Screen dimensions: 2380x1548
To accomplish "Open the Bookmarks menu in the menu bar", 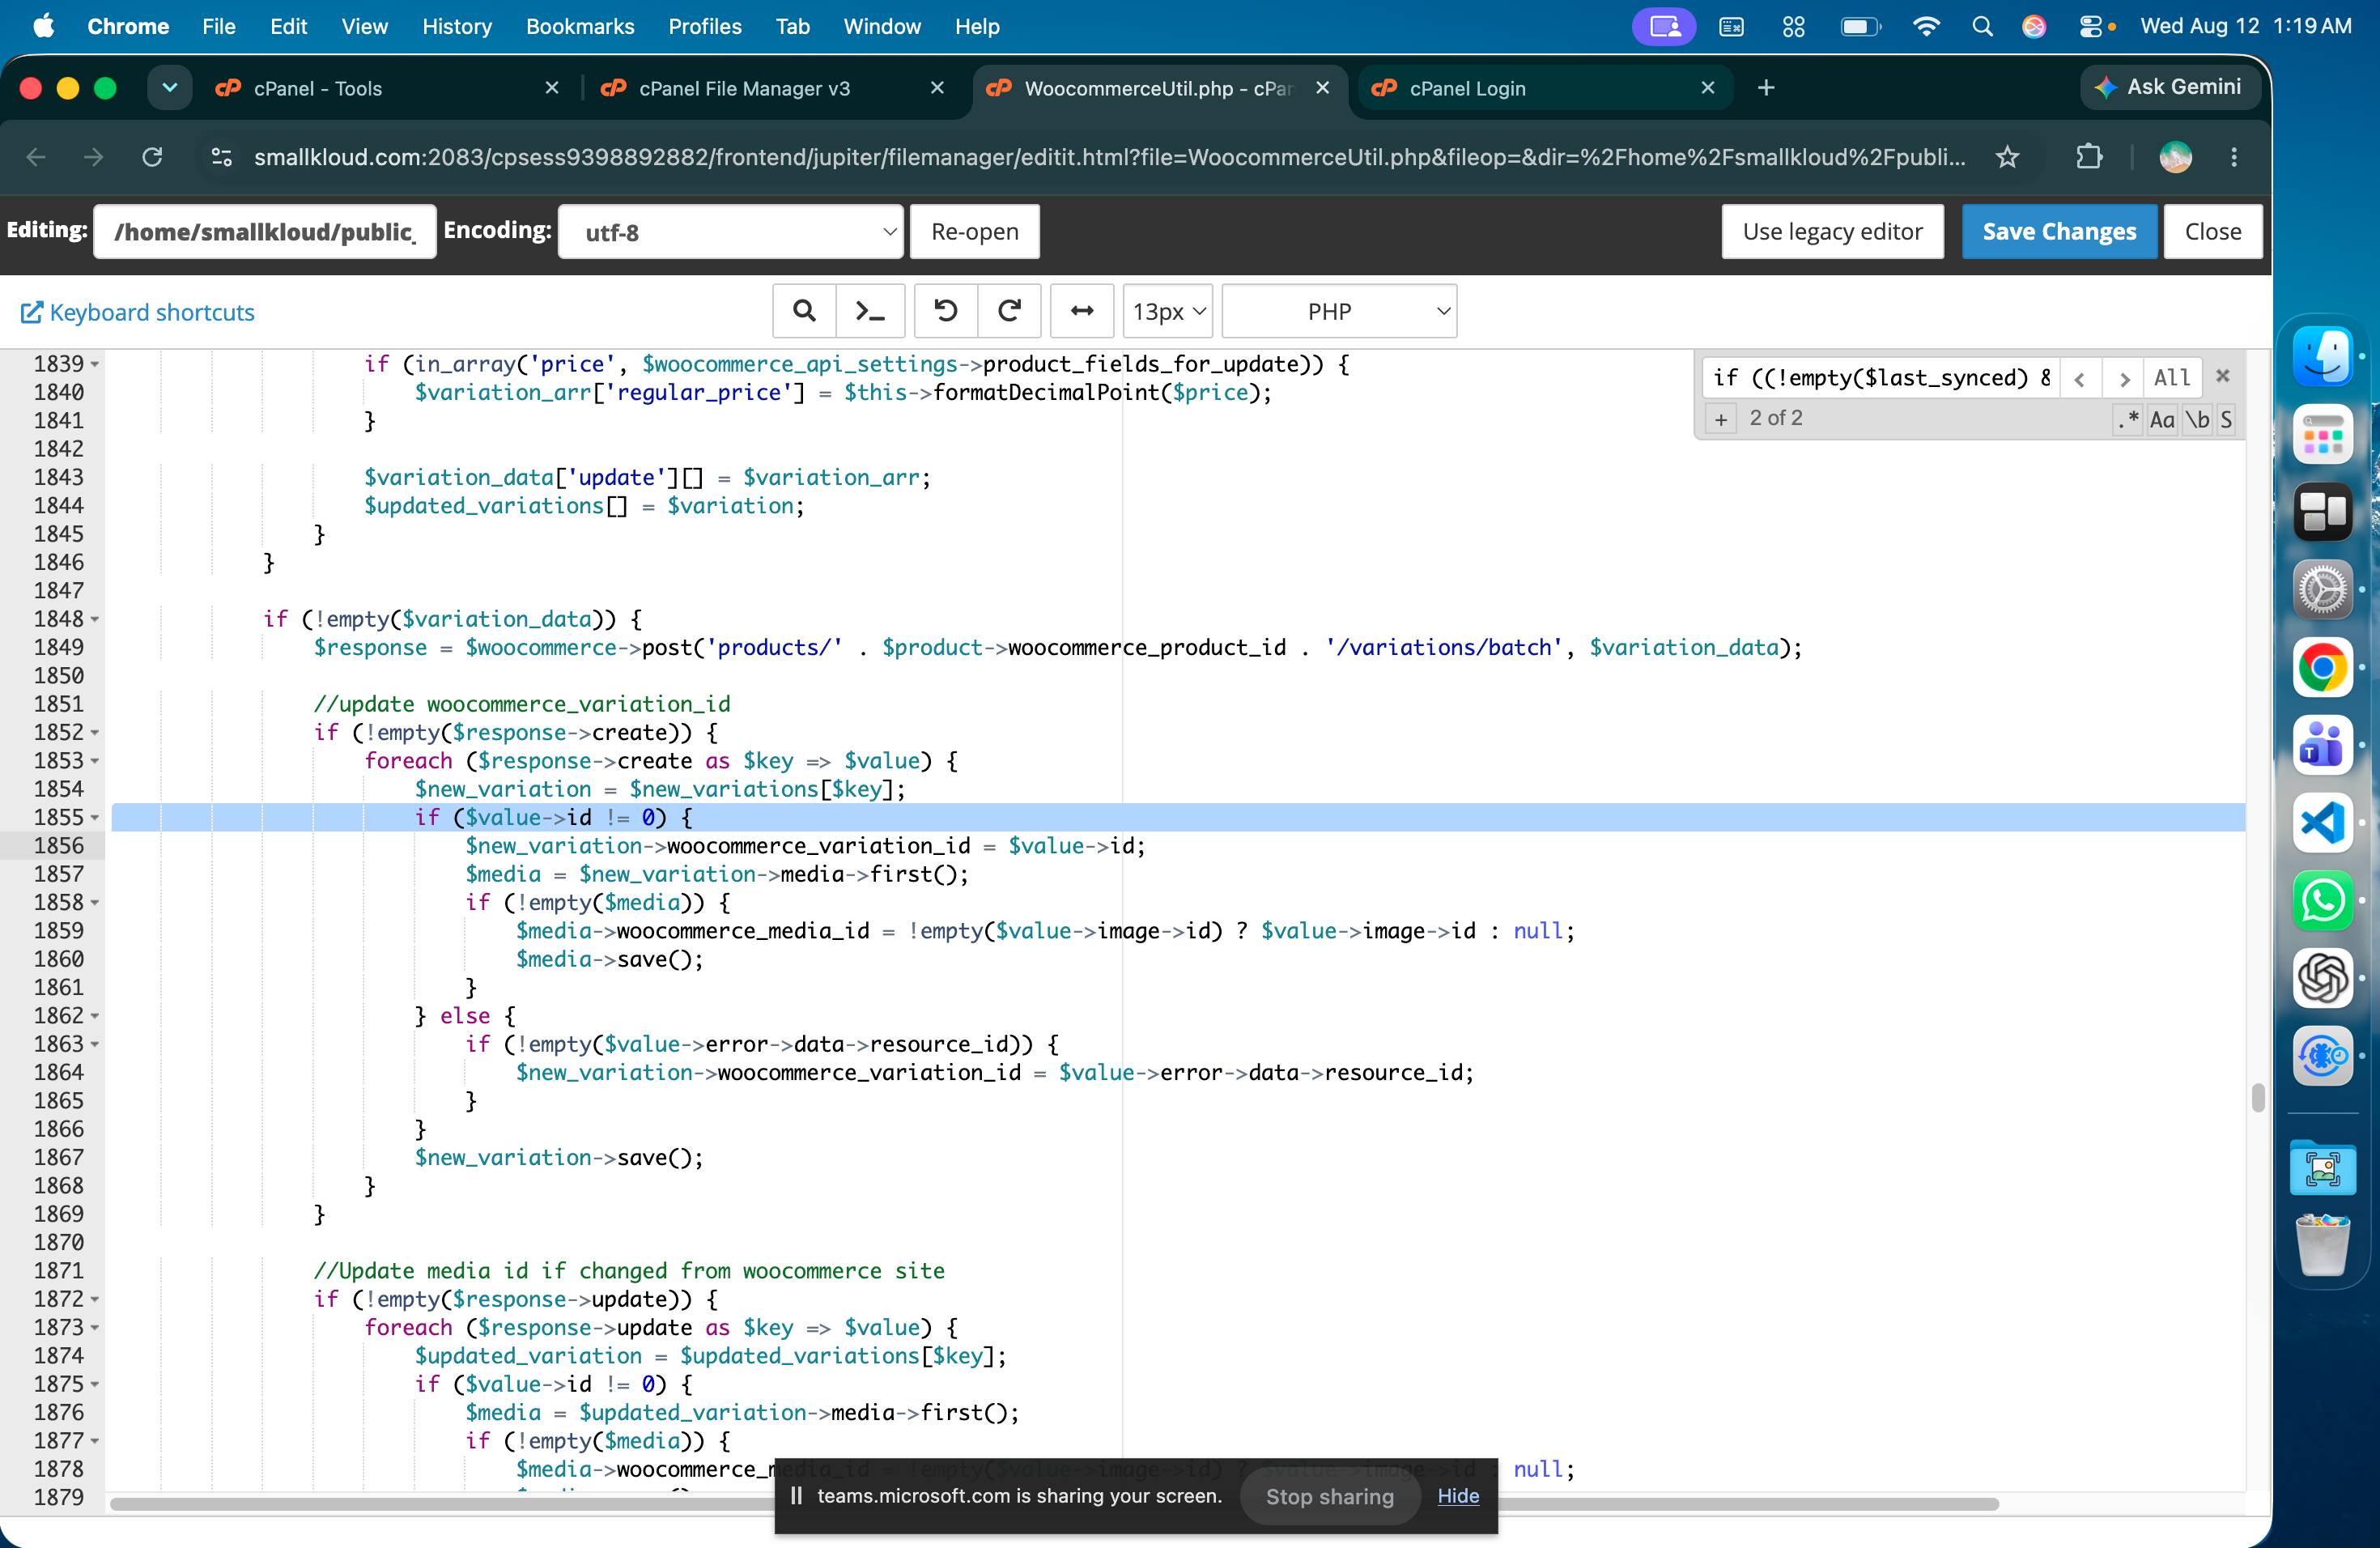I will 580,27.
